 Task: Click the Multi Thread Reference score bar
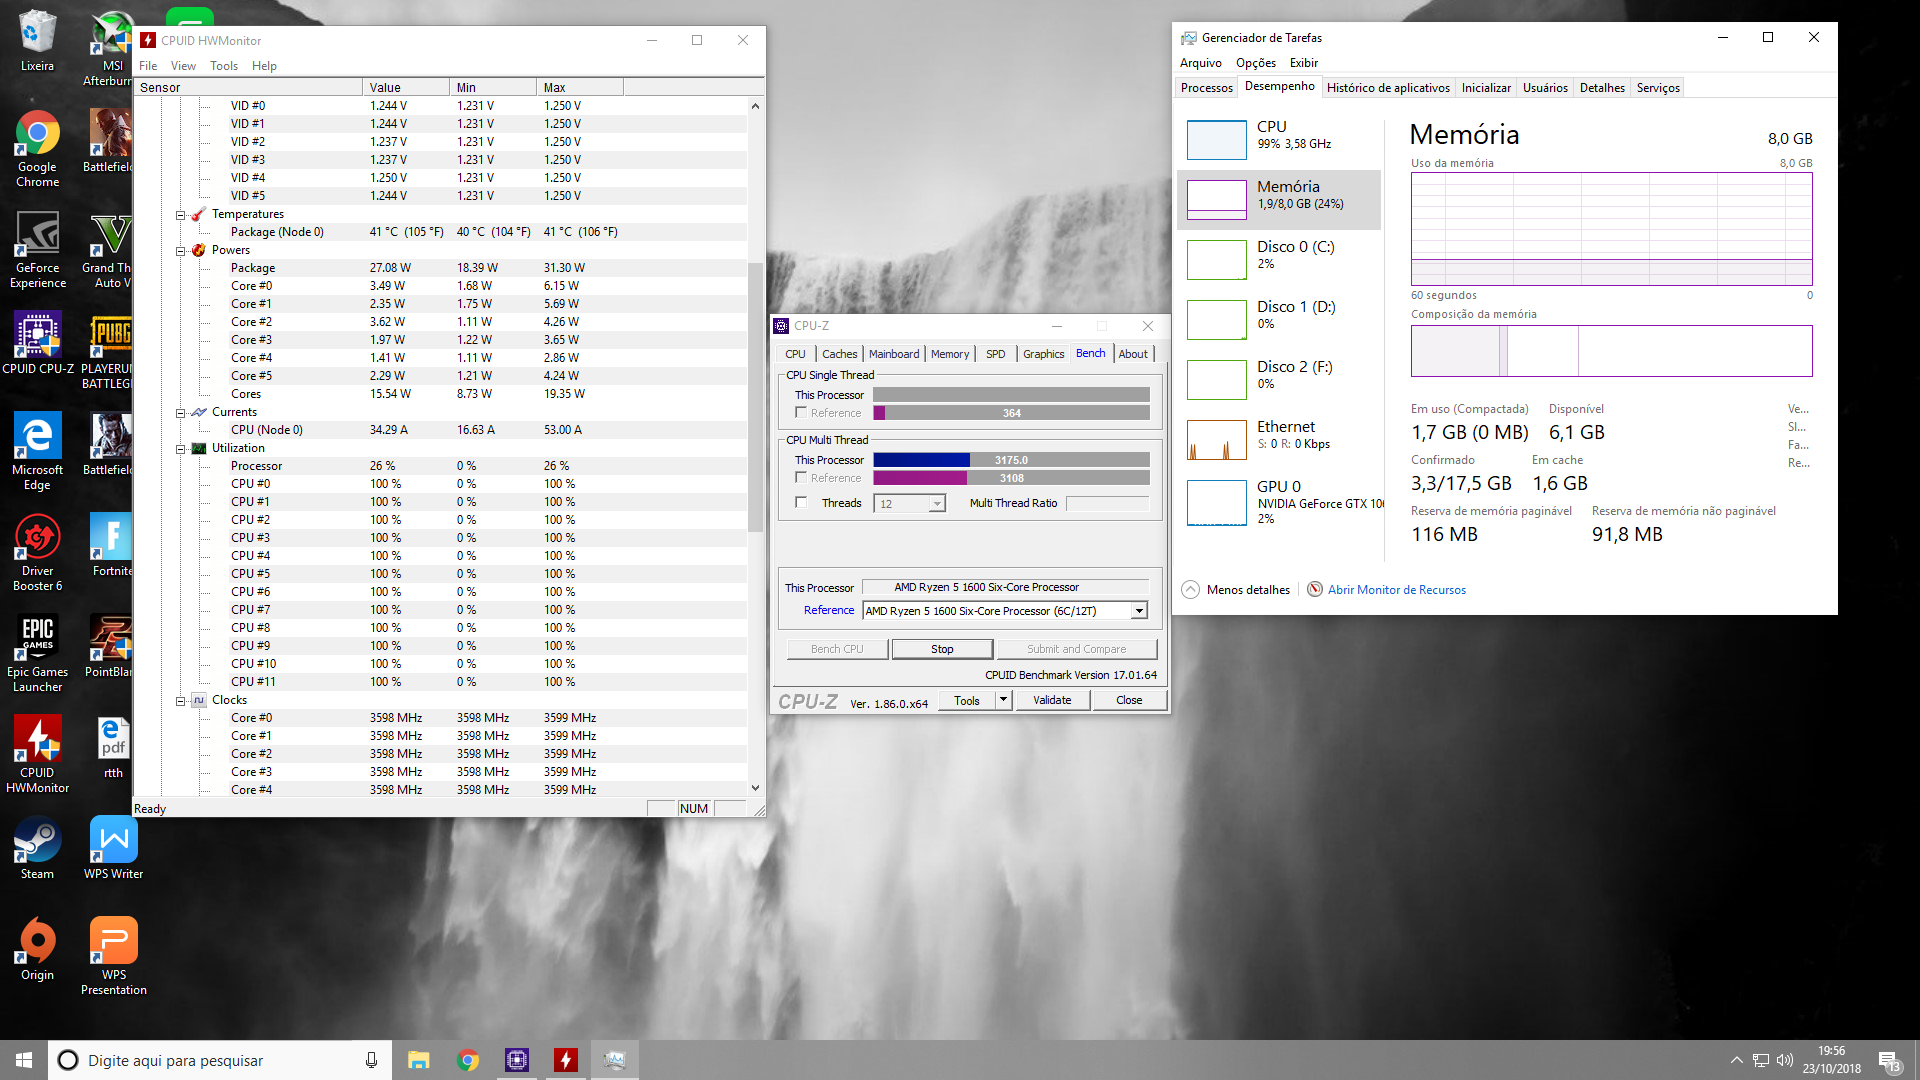(x=1011, y=478)
